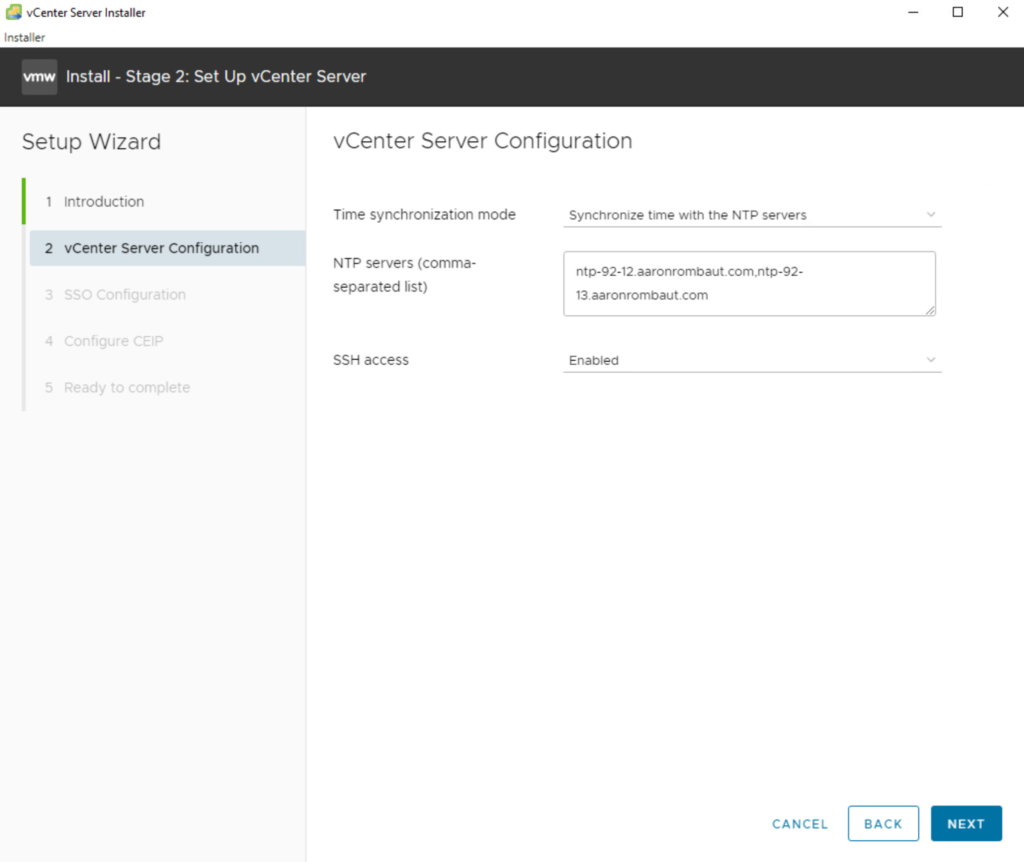The height and width of the screenshot is (862, 1024).
Task: Open the Installer menu
Action: coord(25,38)
